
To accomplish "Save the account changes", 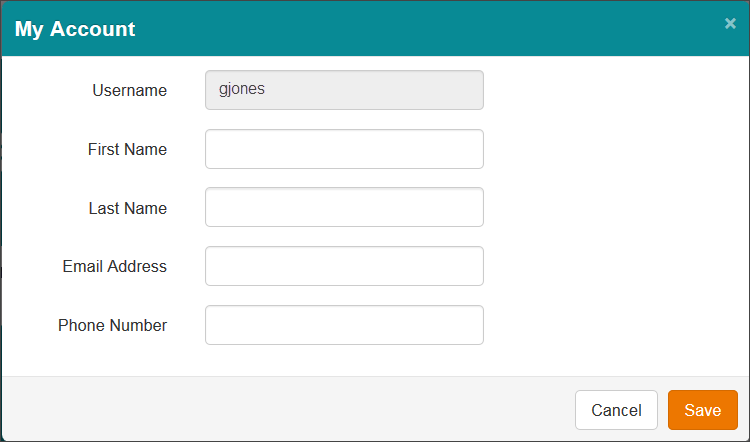I will (x=703, y=410).
